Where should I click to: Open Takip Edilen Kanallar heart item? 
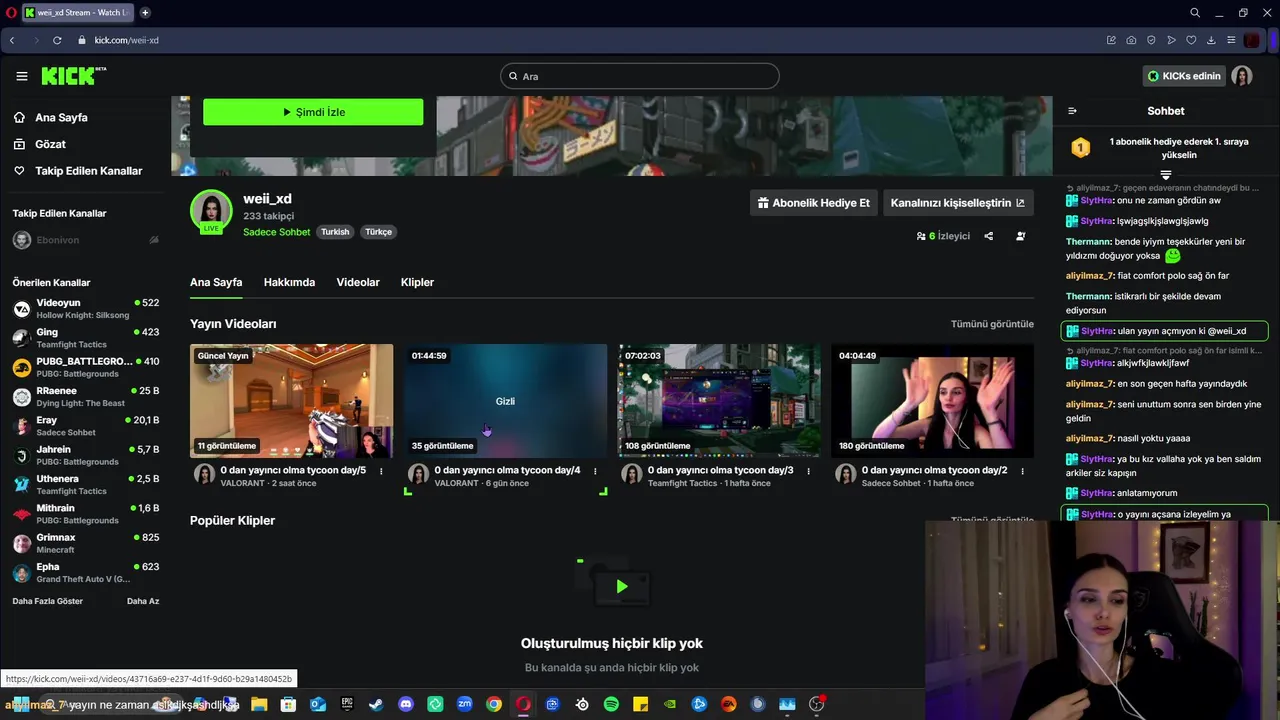pyautogui.click(x=78, y=171)
